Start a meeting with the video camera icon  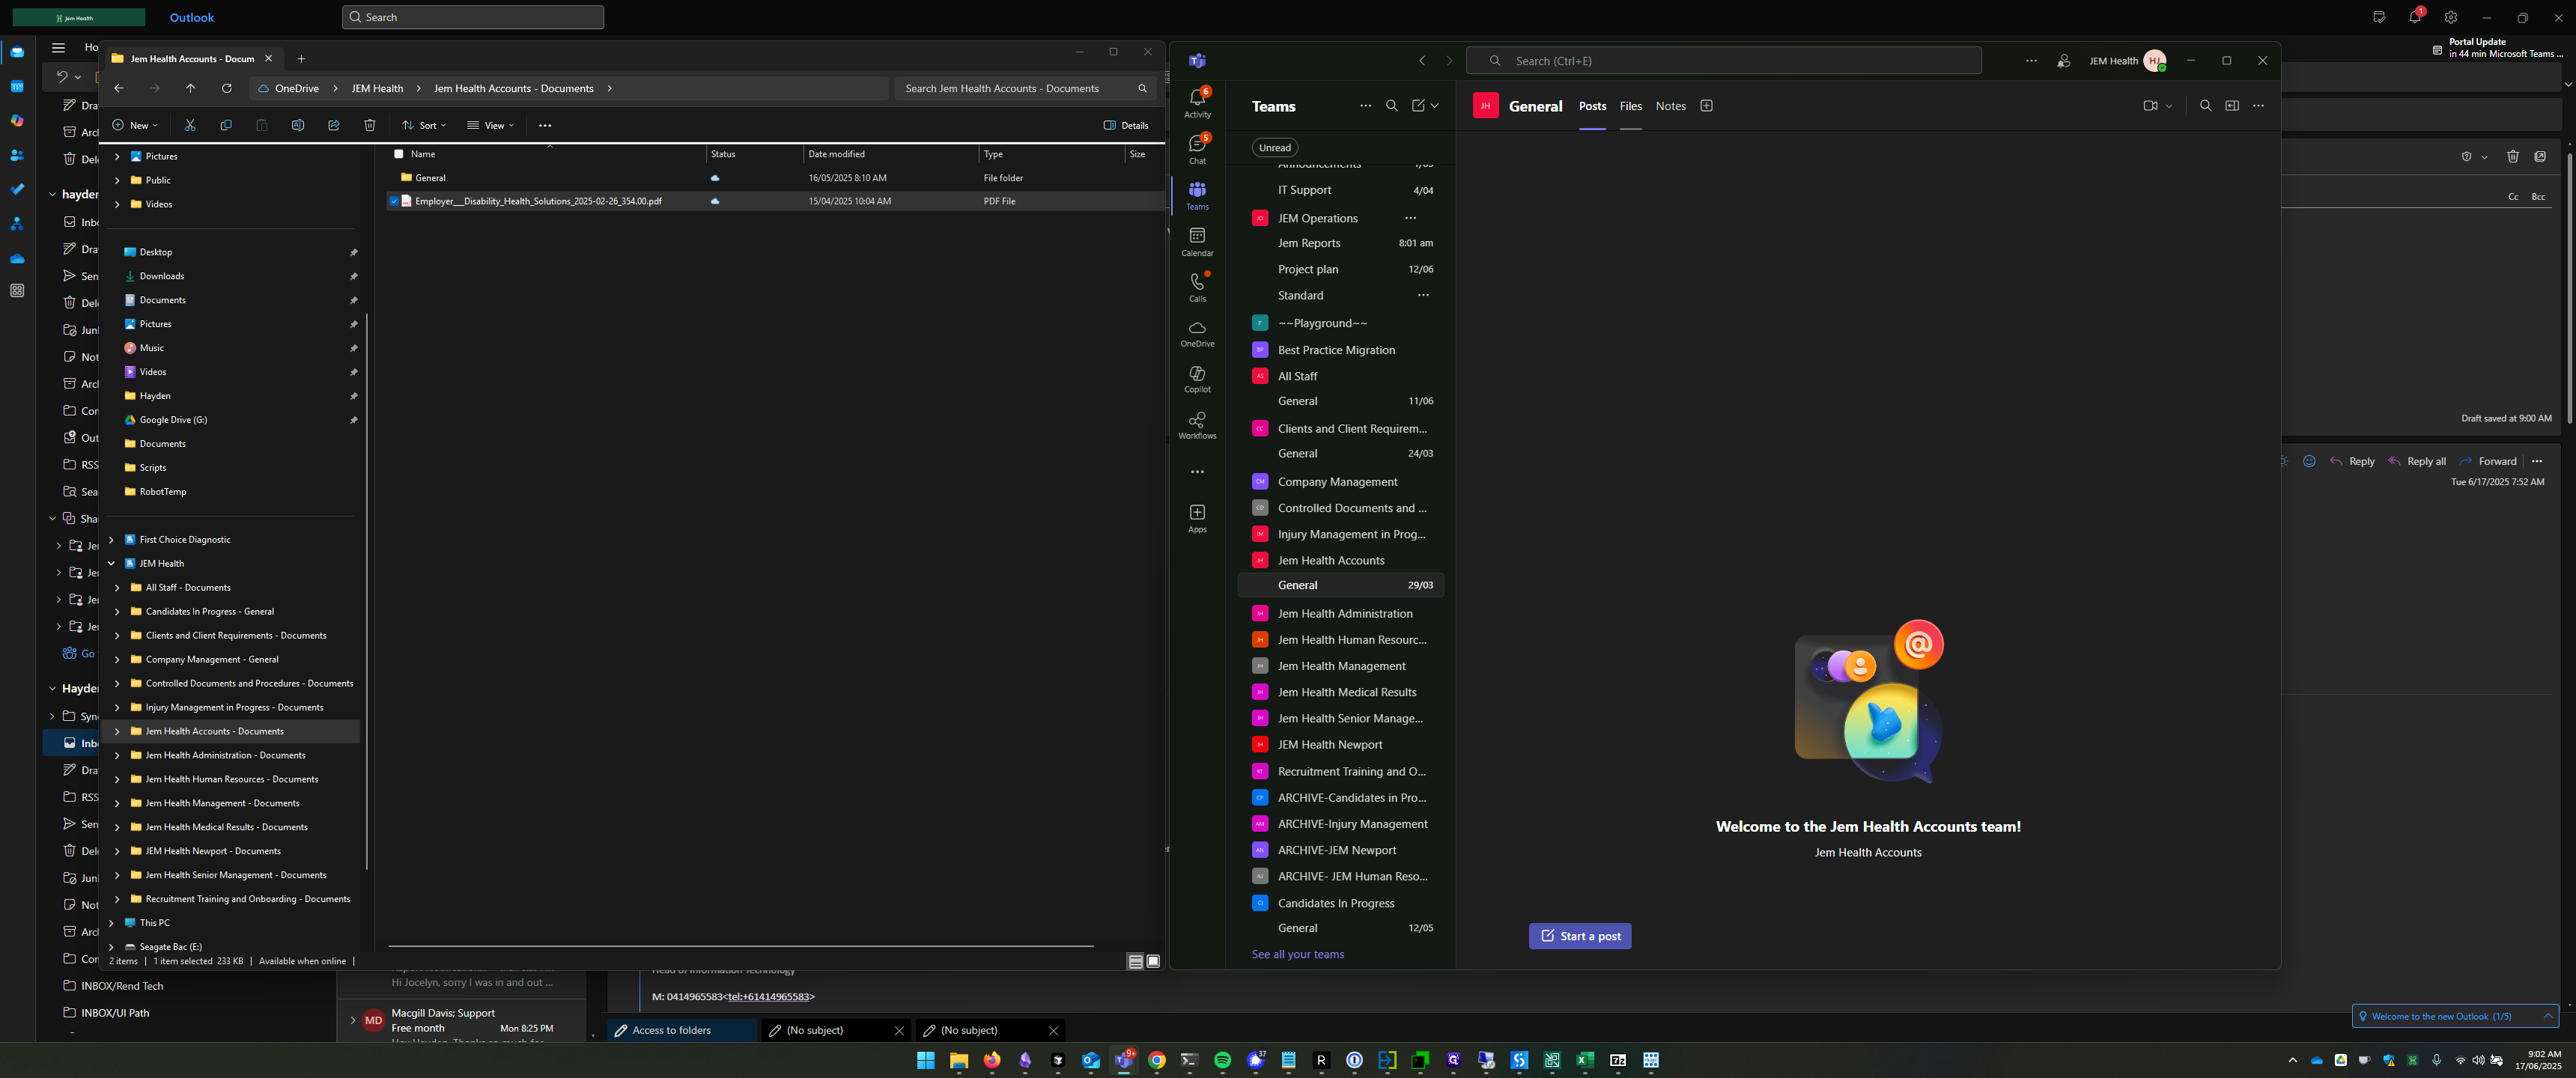coord(2150,105)
